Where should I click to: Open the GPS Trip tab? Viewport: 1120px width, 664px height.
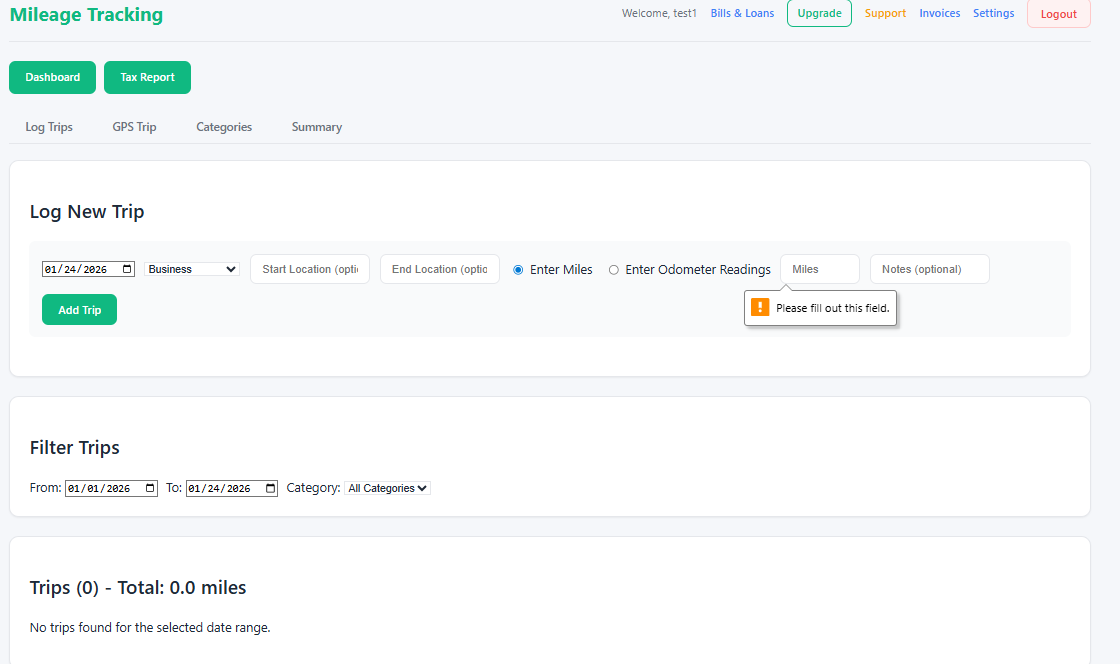[134, 127]
